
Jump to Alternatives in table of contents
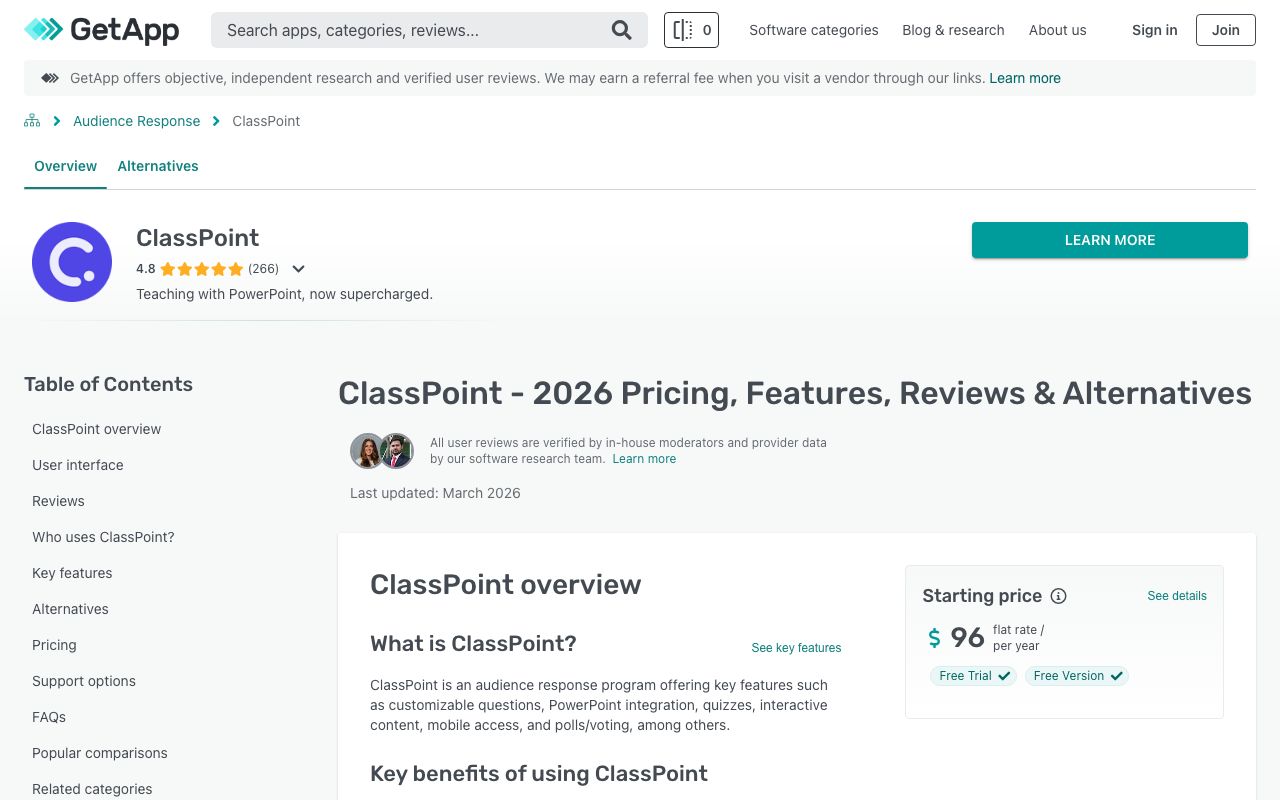pos(70,609)
